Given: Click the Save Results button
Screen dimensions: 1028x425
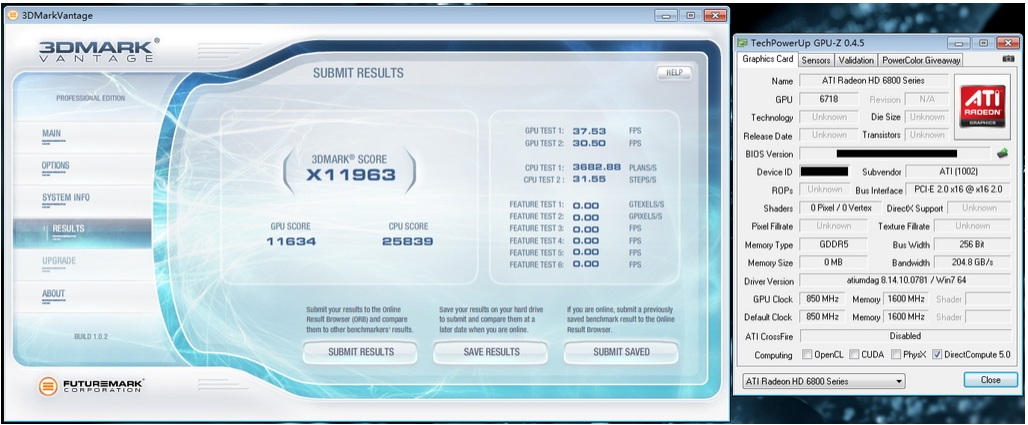Looking at the screenshot, I should [x=491, y=352].
